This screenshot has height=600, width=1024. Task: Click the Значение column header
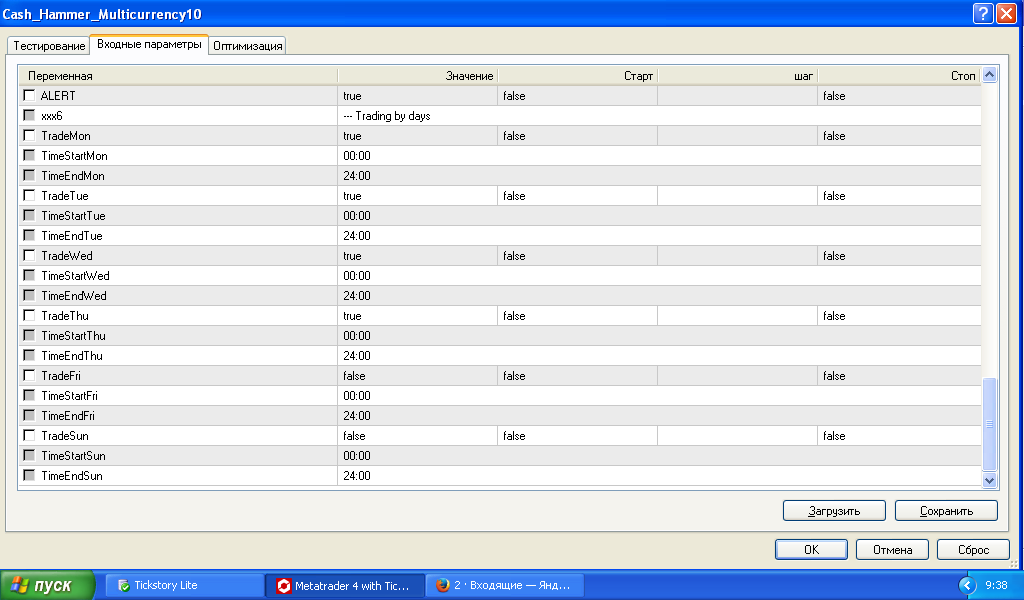coord(417,76)
